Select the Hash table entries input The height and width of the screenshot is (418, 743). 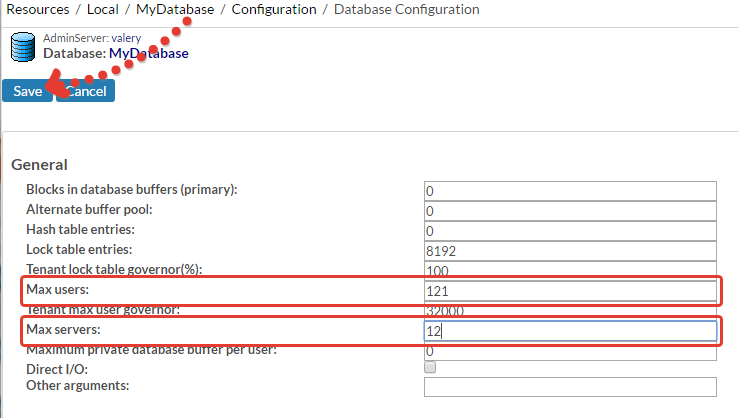click(x=570, y=231)
